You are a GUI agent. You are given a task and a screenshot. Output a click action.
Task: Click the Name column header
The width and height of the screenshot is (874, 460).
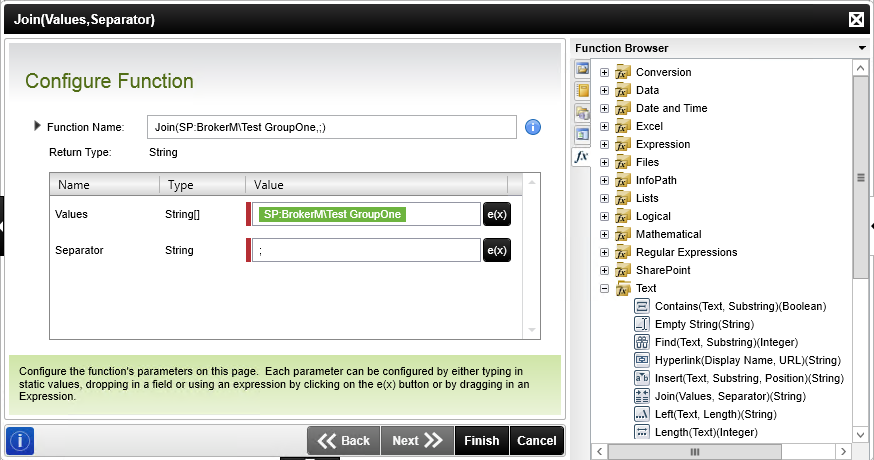click(105, 185)
